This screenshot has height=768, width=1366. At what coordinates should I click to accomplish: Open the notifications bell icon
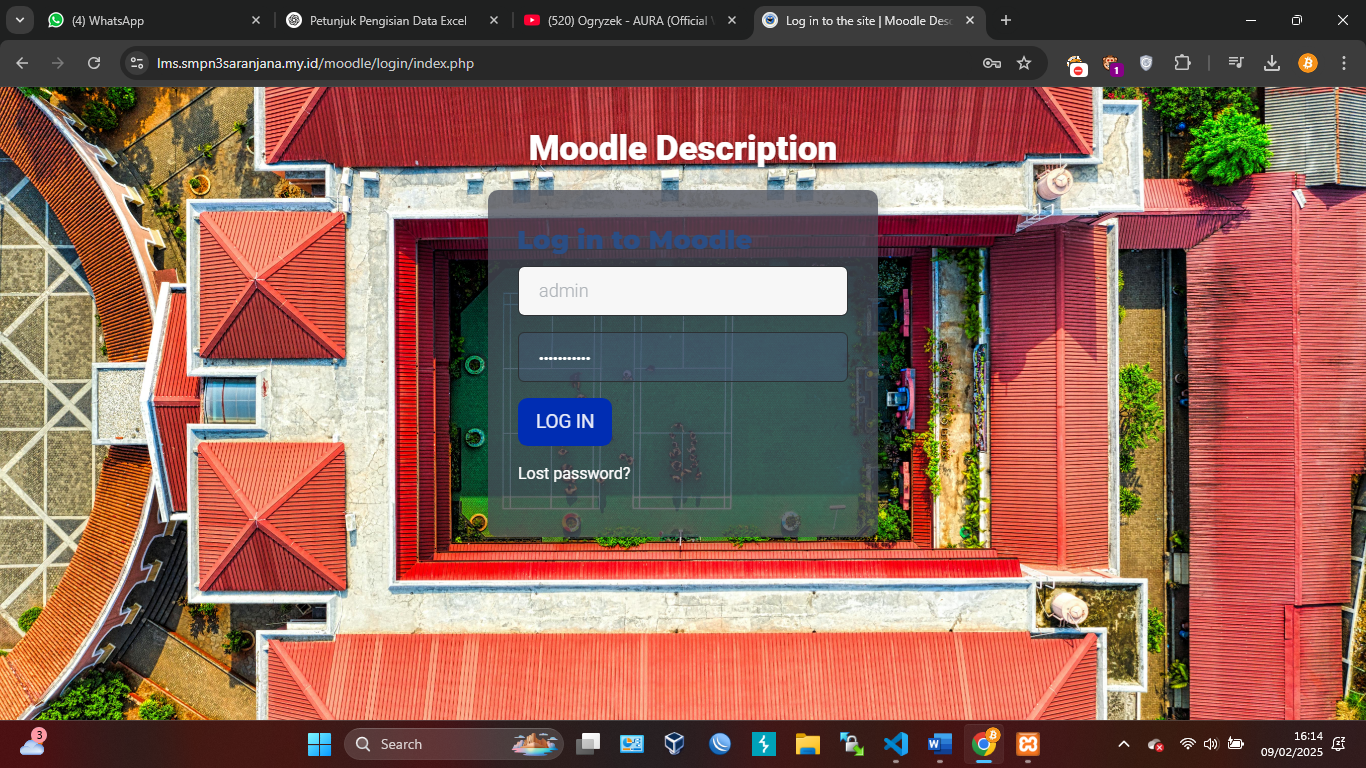[1339, 744]
